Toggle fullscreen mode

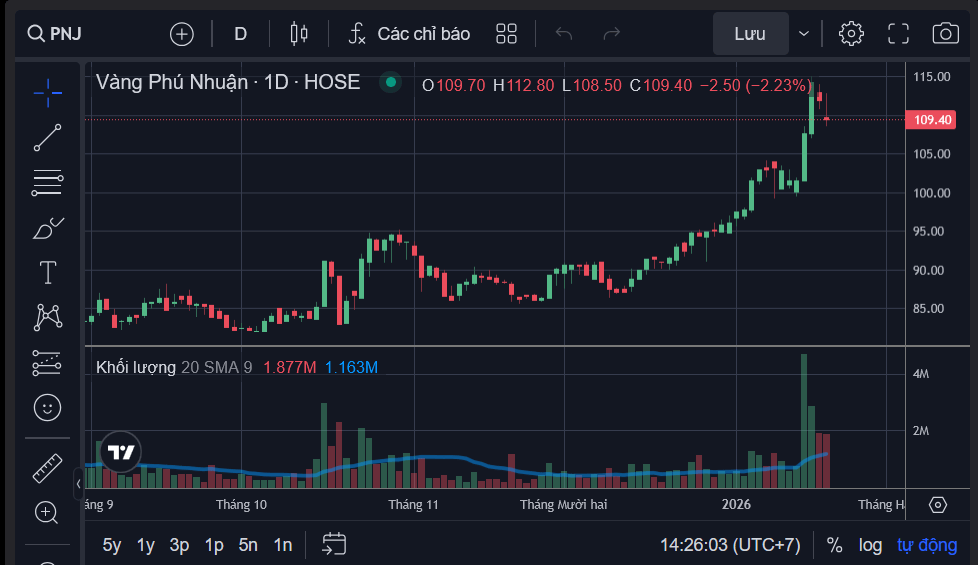click(x=898, y=33)
